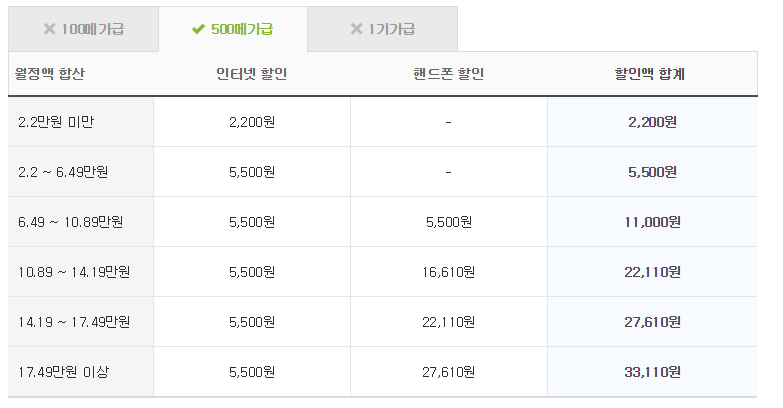
Task: Click the green checkmark on 500메가급
Action: point(198,29)
